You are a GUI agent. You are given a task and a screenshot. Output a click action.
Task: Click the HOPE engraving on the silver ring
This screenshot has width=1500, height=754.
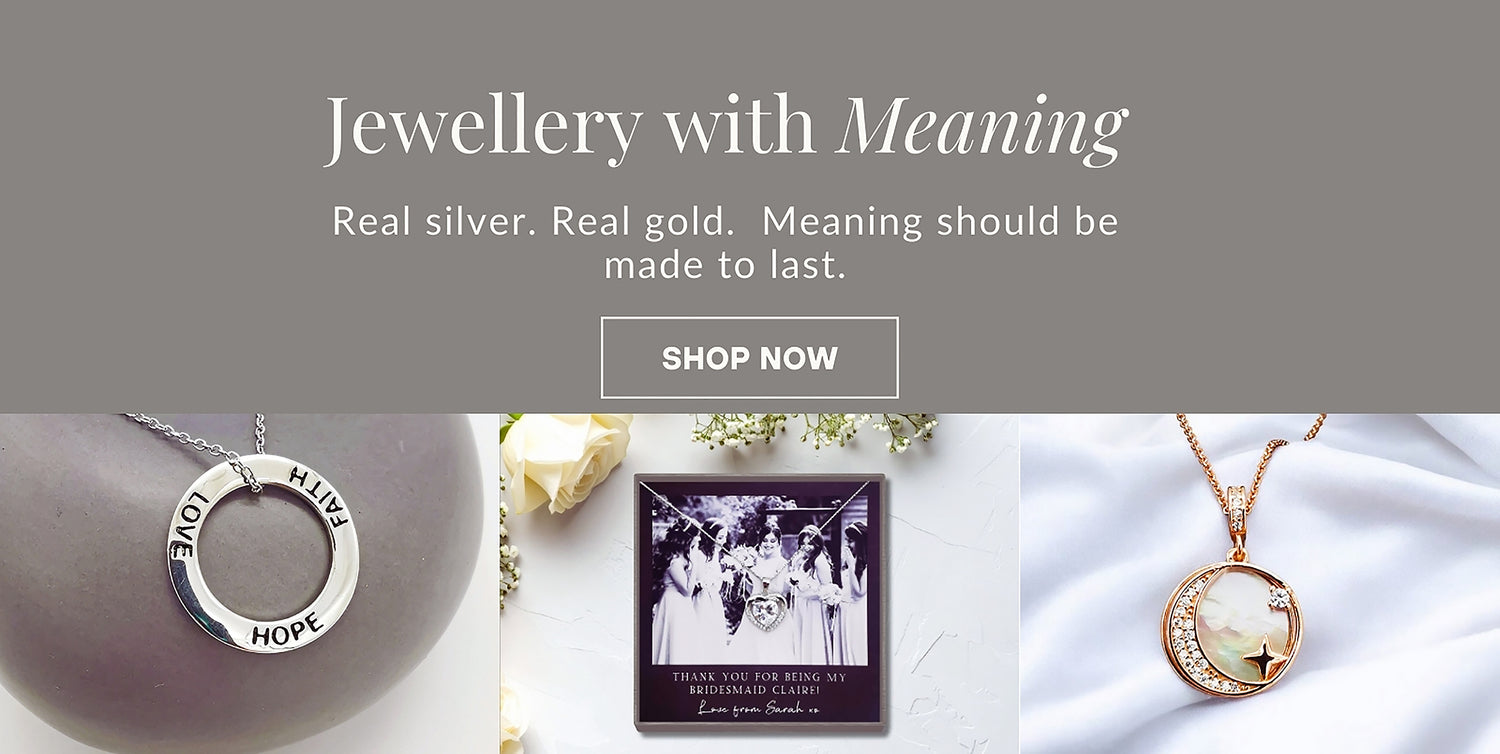pyautogui.click(x=287, y=629)
